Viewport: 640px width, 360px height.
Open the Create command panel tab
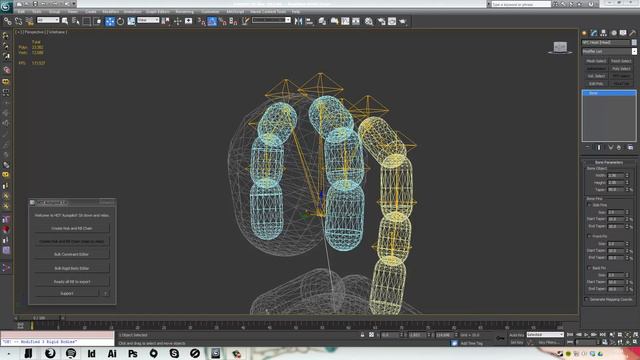(x=584, y=33)
